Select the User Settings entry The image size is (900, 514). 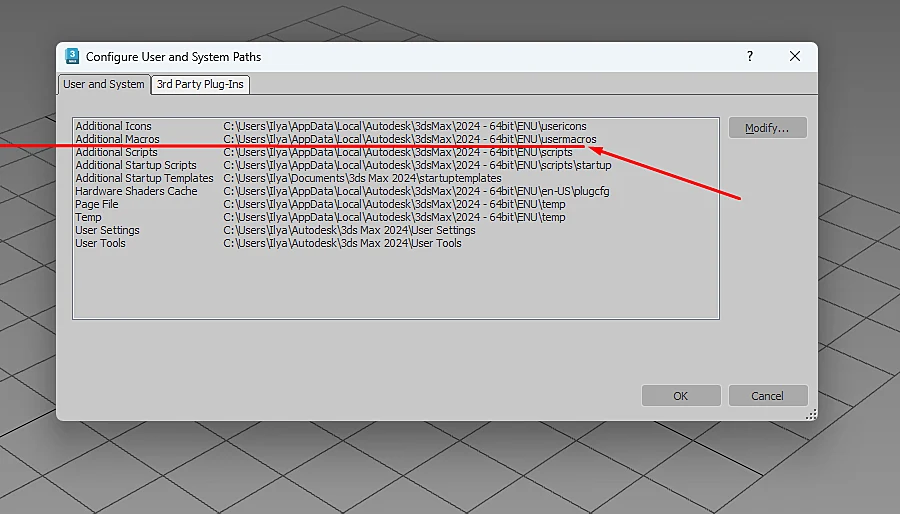(395, 230)
